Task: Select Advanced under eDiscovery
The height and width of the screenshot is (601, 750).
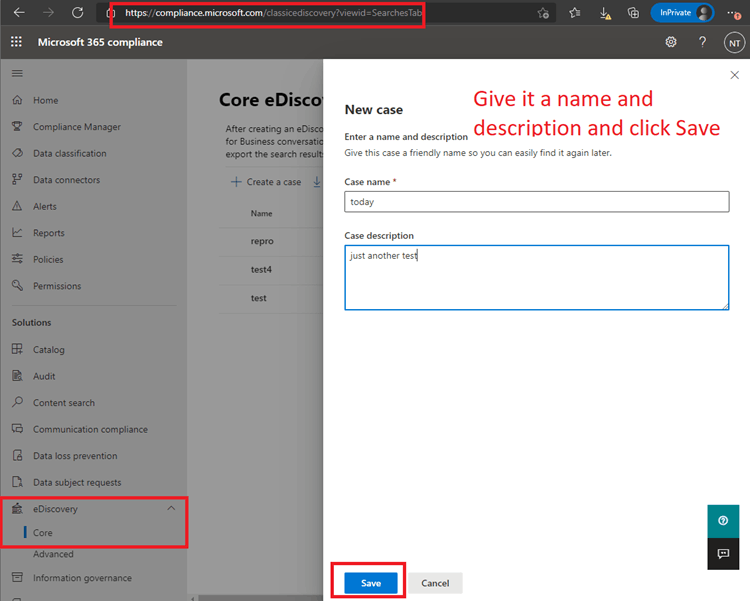Action: click(53, 554)
